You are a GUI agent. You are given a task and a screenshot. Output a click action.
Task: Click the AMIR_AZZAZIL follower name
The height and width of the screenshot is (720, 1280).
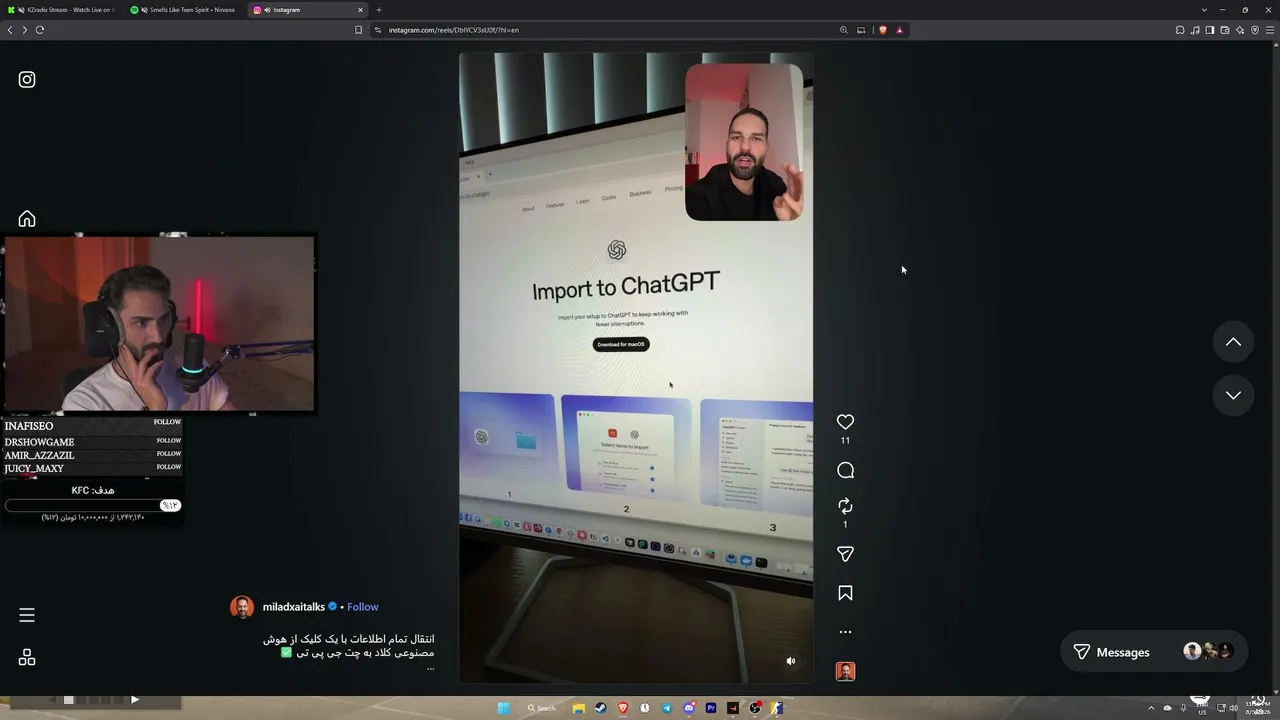coord(39,455)
